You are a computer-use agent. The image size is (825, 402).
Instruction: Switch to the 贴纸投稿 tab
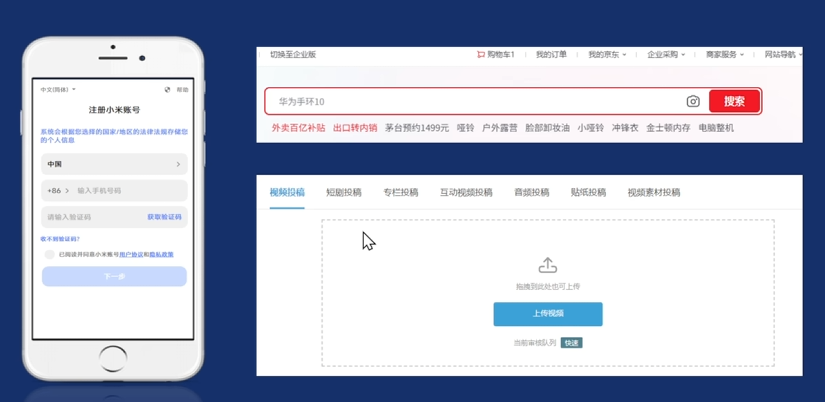(588, 193)
